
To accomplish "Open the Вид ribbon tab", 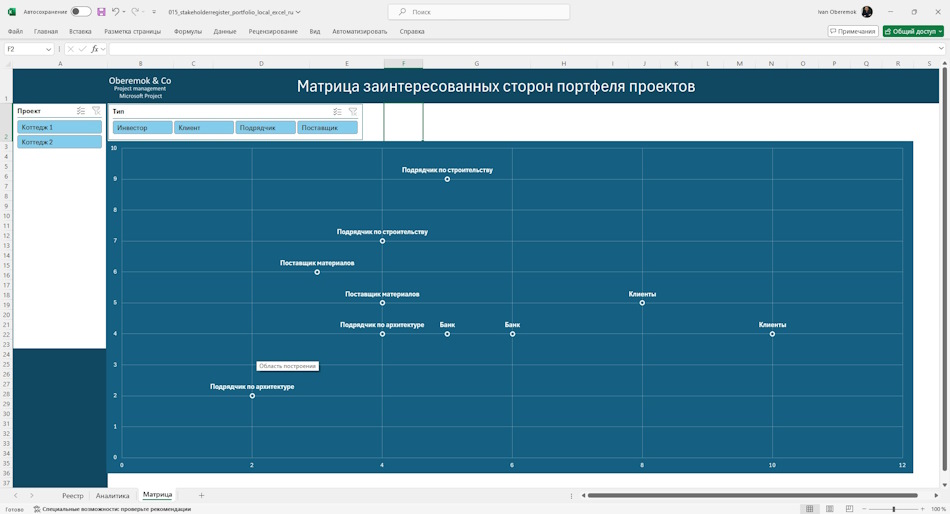I will coord(315,32).
